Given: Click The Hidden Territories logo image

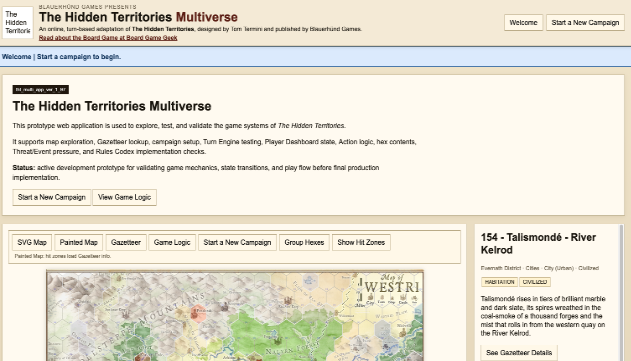Looking at the screenshot, I should (18, 23).
